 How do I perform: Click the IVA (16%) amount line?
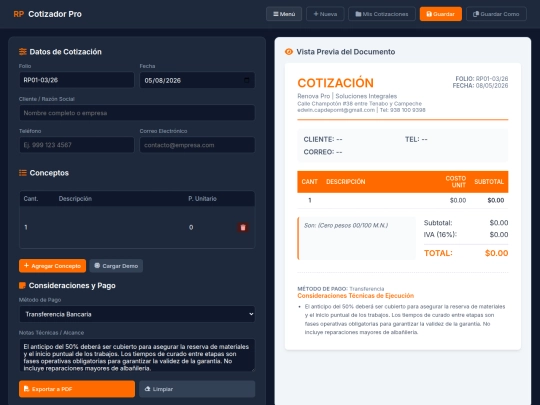tap(466, 235)
